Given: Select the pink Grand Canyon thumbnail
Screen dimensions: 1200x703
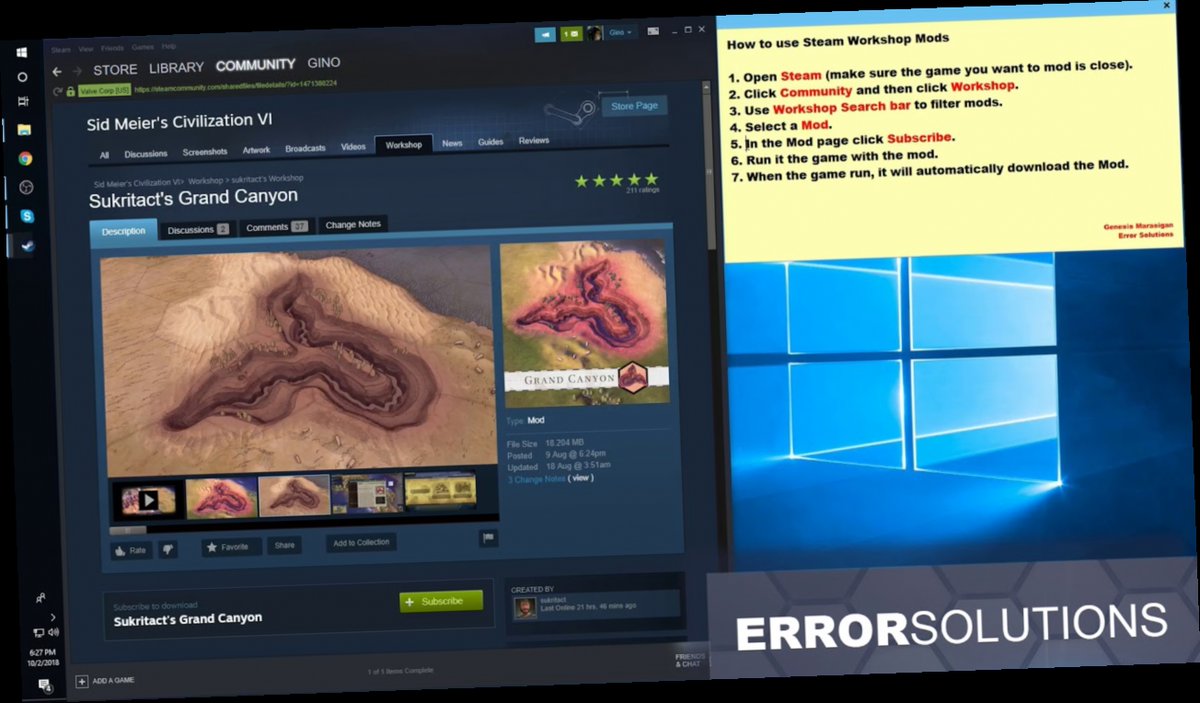Looking at the screenshot, I should point(221,497).
